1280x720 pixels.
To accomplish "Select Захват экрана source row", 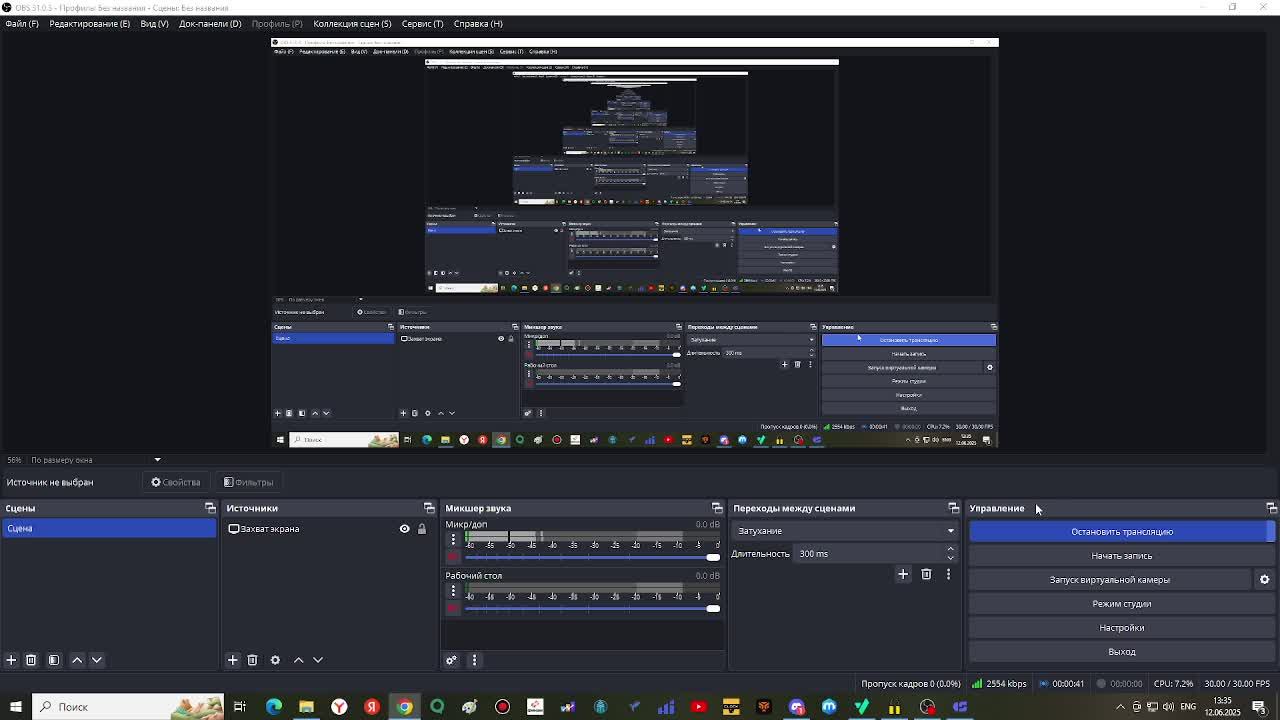I will click(331, 529).
